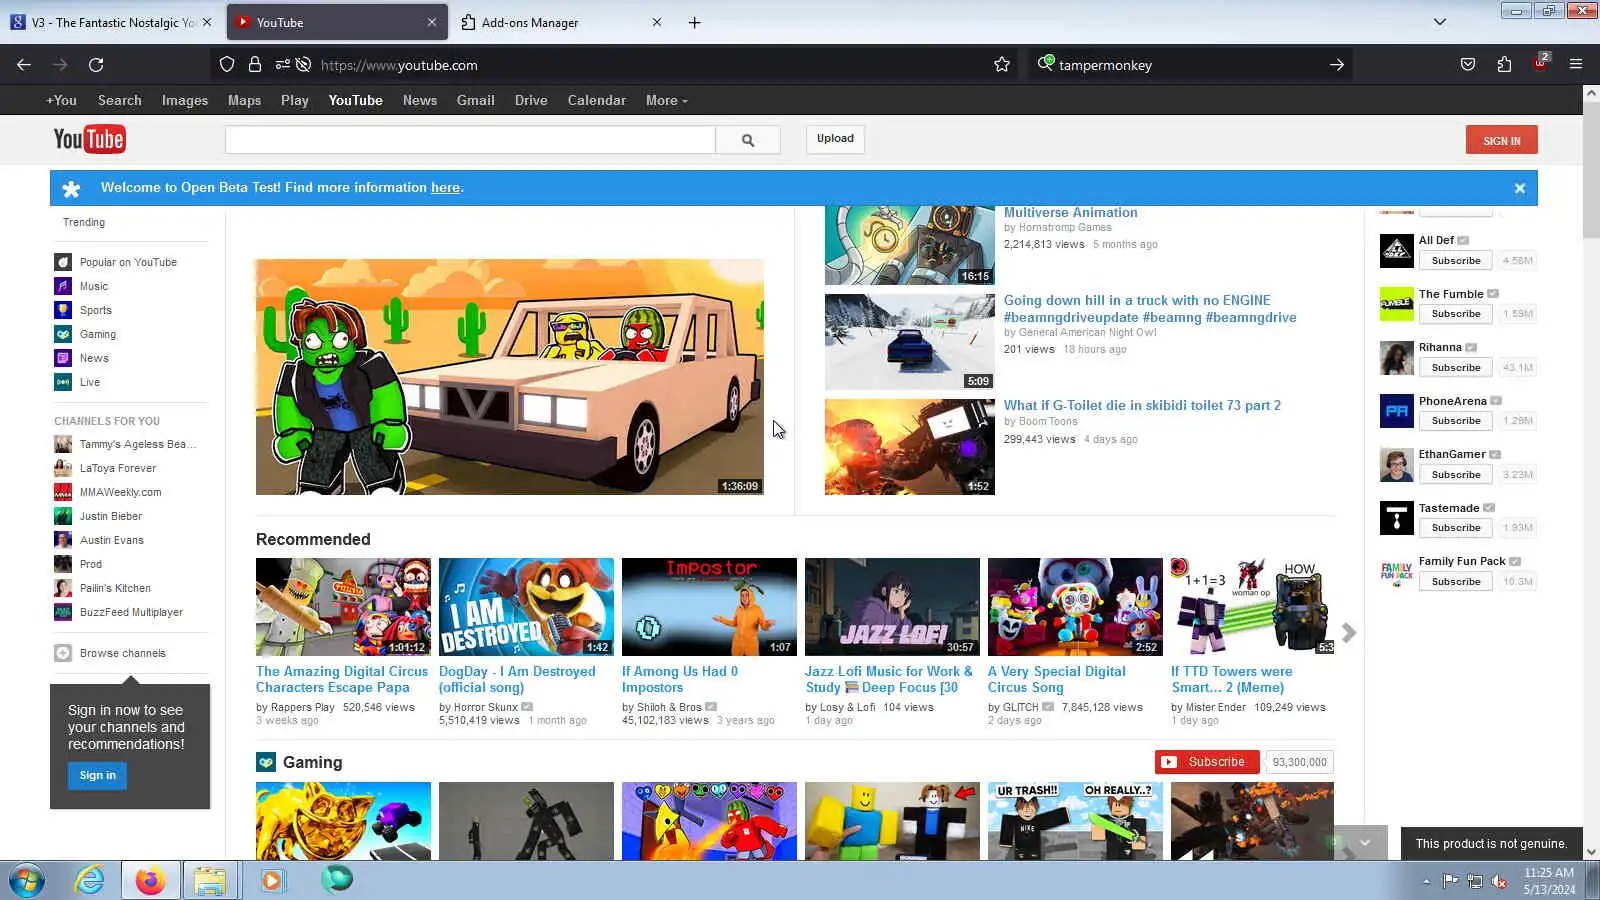The image size is (1600, 900).
Task: Click the Browse channels plus icon
Action: 63,653
